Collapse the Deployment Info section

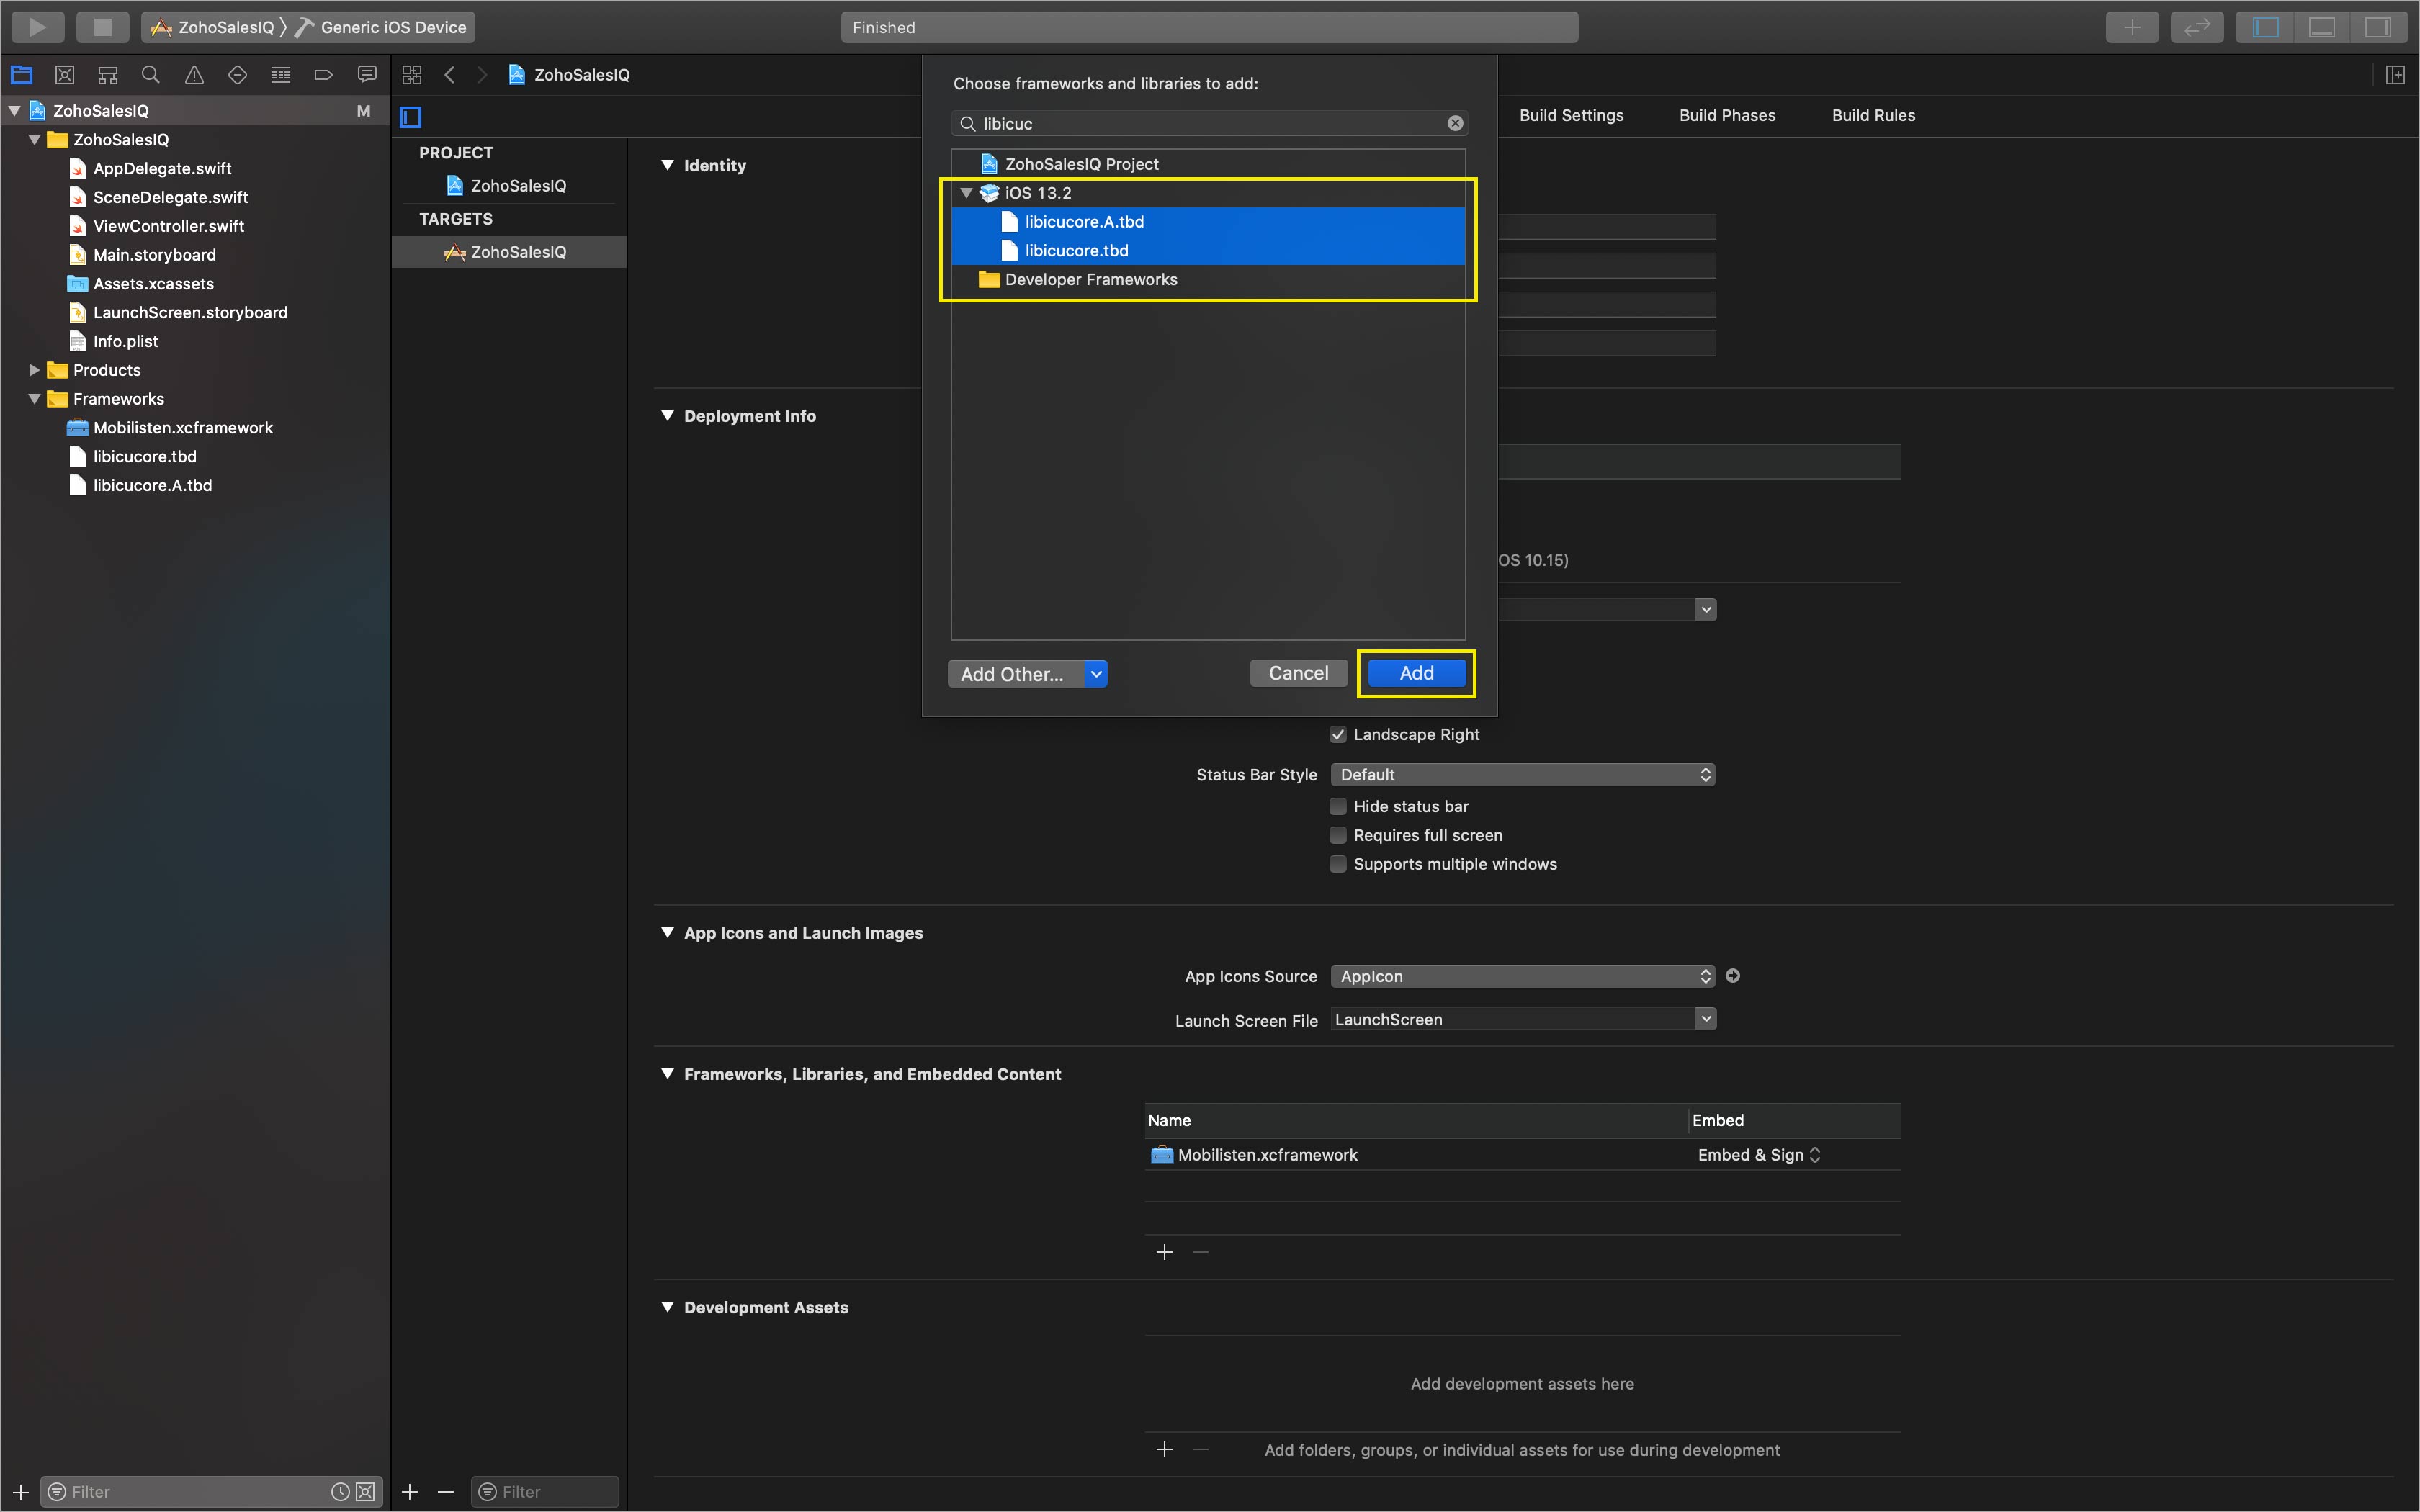[x=668, y=416]
